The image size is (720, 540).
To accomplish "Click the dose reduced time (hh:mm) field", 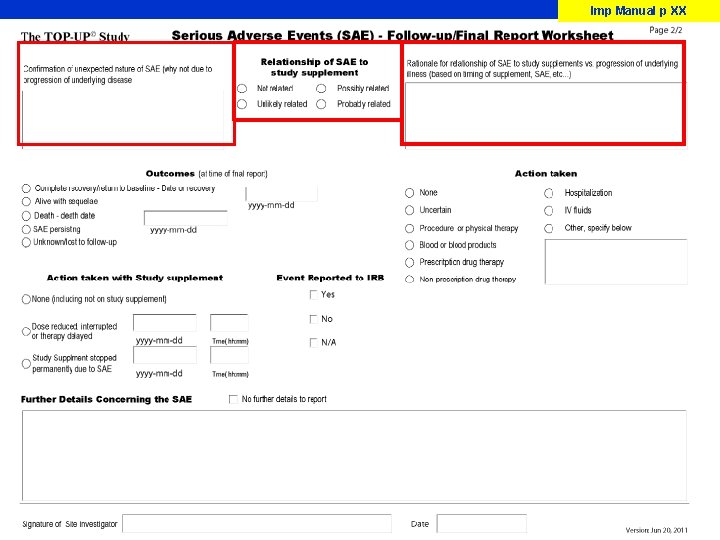I will click(x=229, y=323).
